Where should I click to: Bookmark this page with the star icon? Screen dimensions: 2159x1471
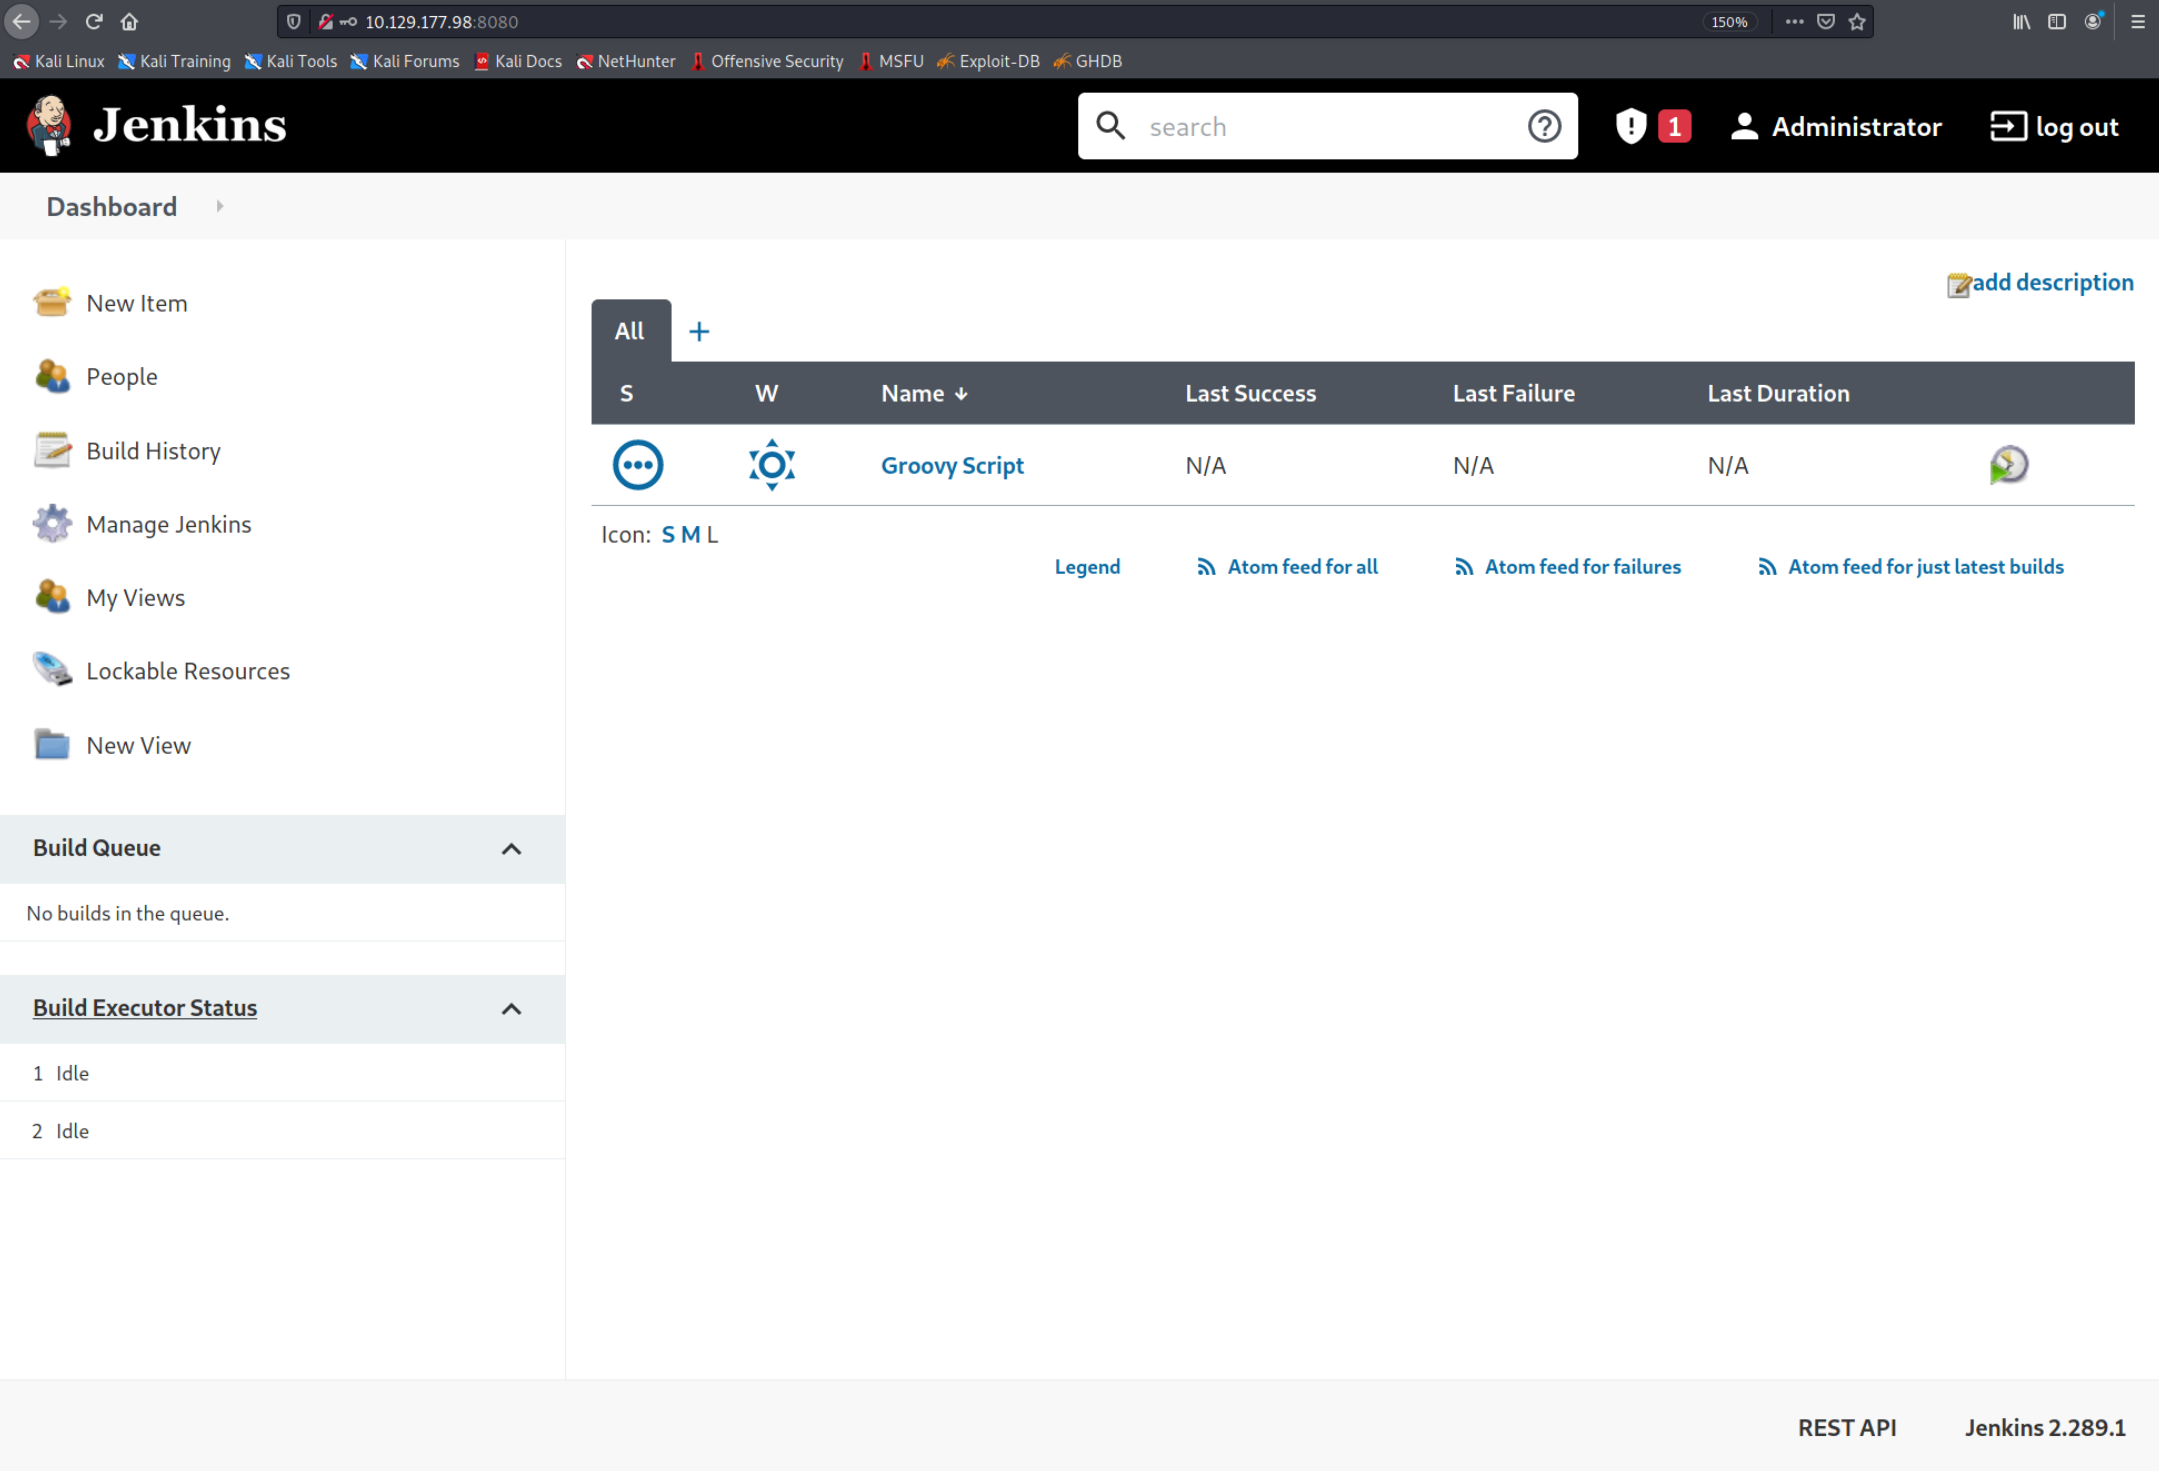pyautogui.click(x=1857, y=21)
